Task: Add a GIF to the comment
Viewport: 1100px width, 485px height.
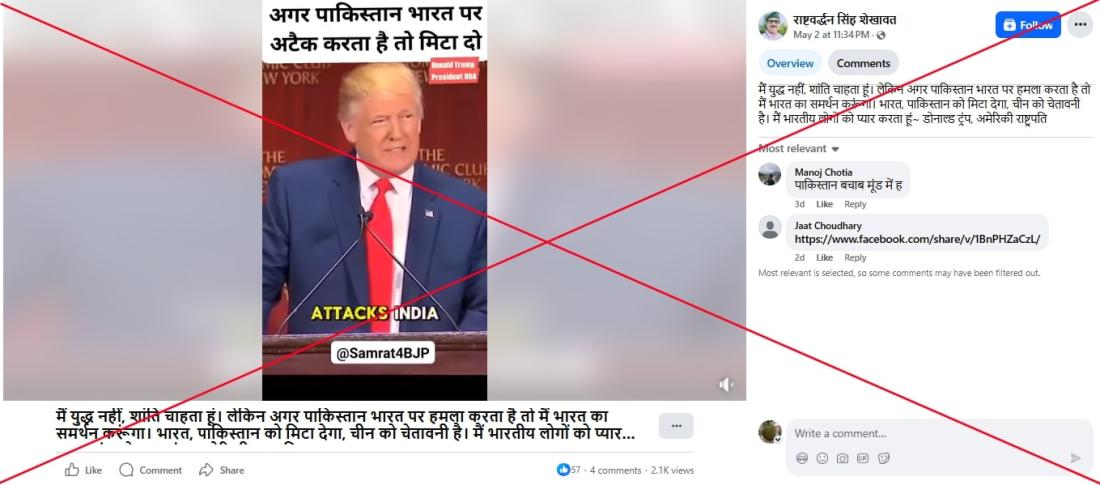Action: click(x=863, y=458)
